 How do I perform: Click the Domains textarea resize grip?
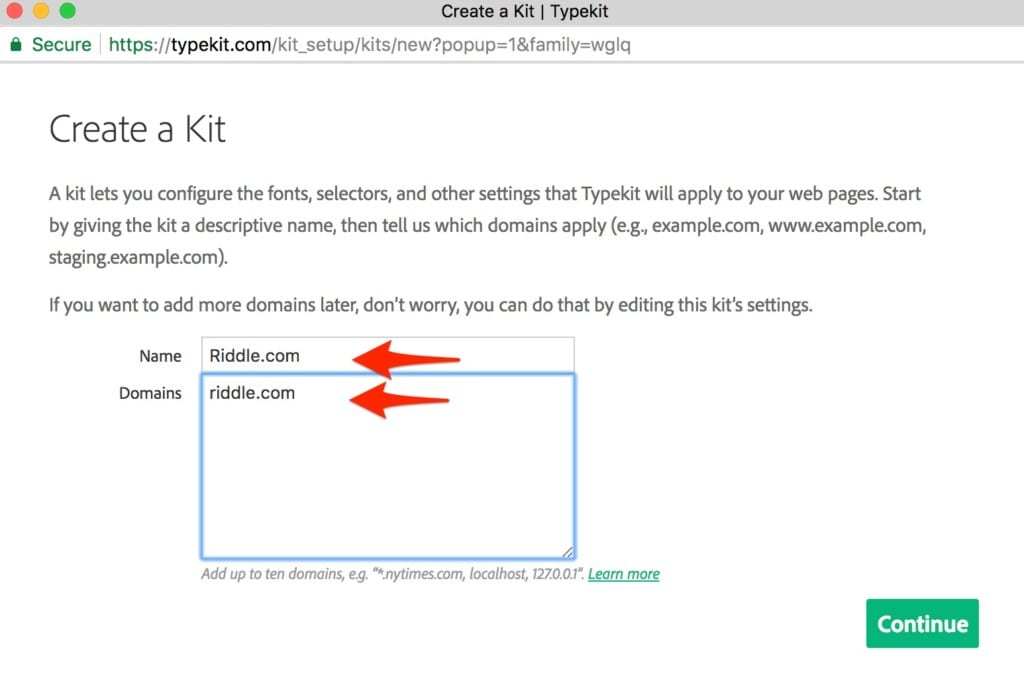(x=568, y=552)
